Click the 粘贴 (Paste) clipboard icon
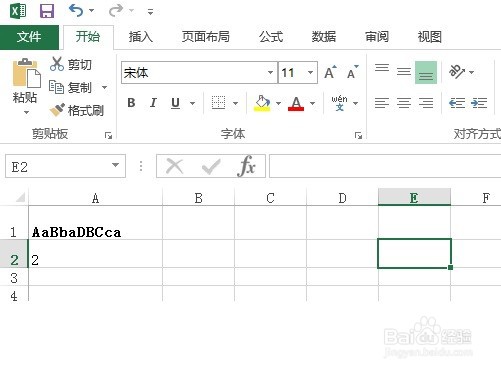 [x=26, y=73]
